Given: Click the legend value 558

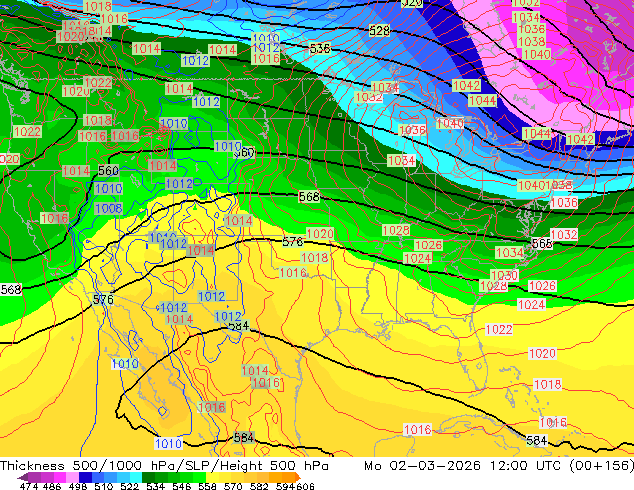Looking at the screenshot, I should tap(207, 486).
